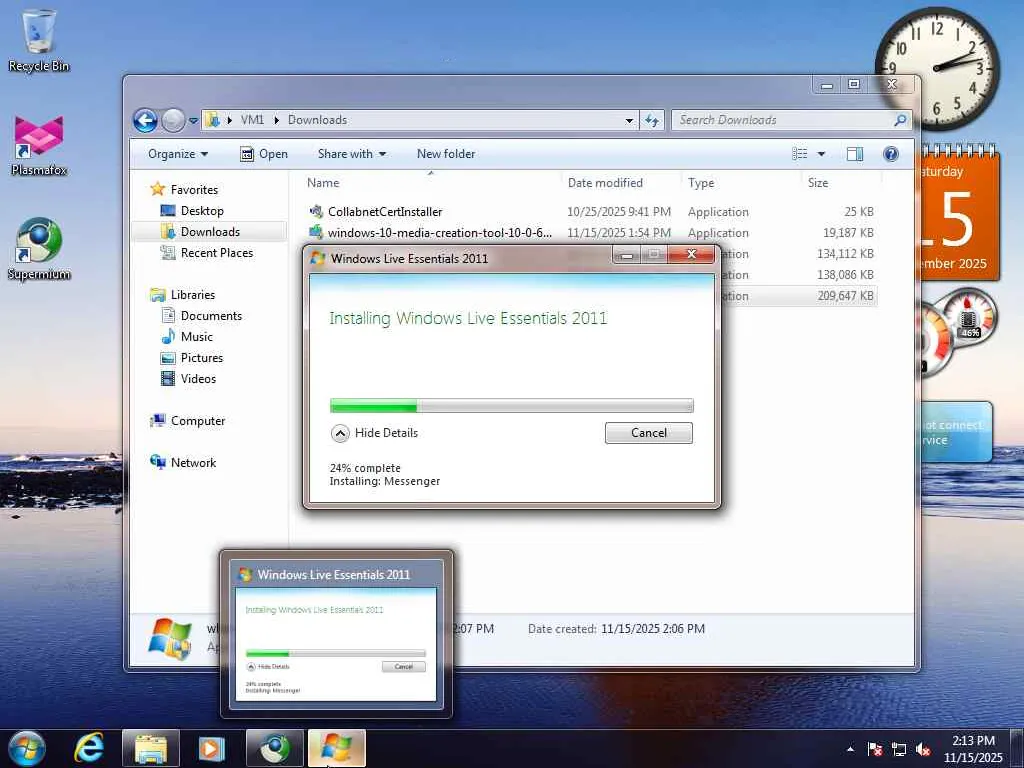Click VM1 in the address breadcrumb

point(252,120)
